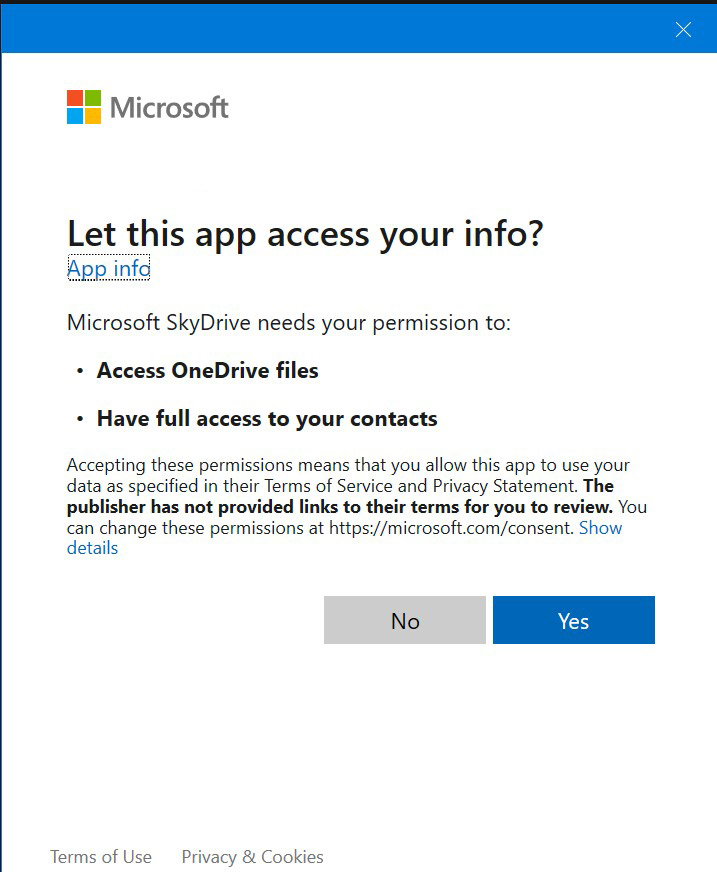
Task: Open the Terms of Use footer link
Action: [x=101, y=857]
